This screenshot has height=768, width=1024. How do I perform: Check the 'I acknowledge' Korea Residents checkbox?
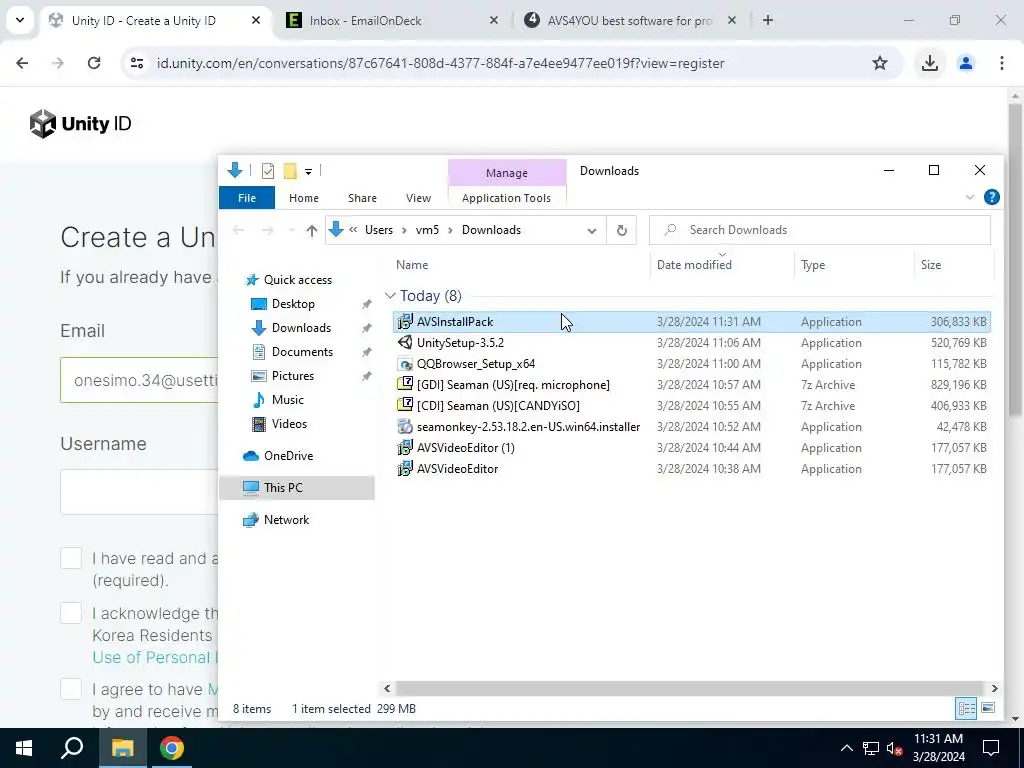(x=71, y=613)
